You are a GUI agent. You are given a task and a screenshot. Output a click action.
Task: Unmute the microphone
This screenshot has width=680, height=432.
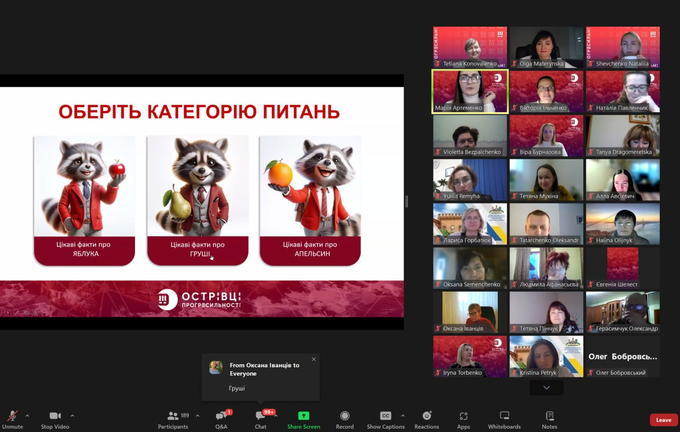coord(12,417)
